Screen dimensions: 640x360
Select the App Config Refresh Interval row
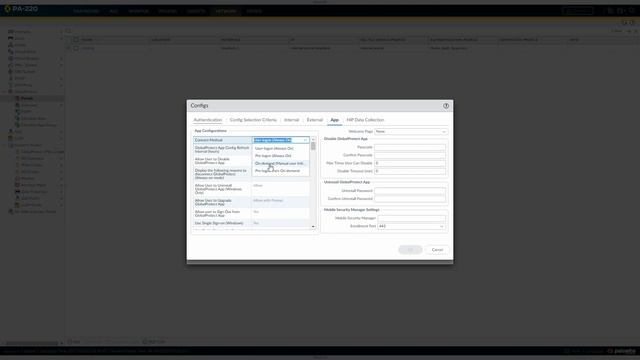tap(251, 149)
